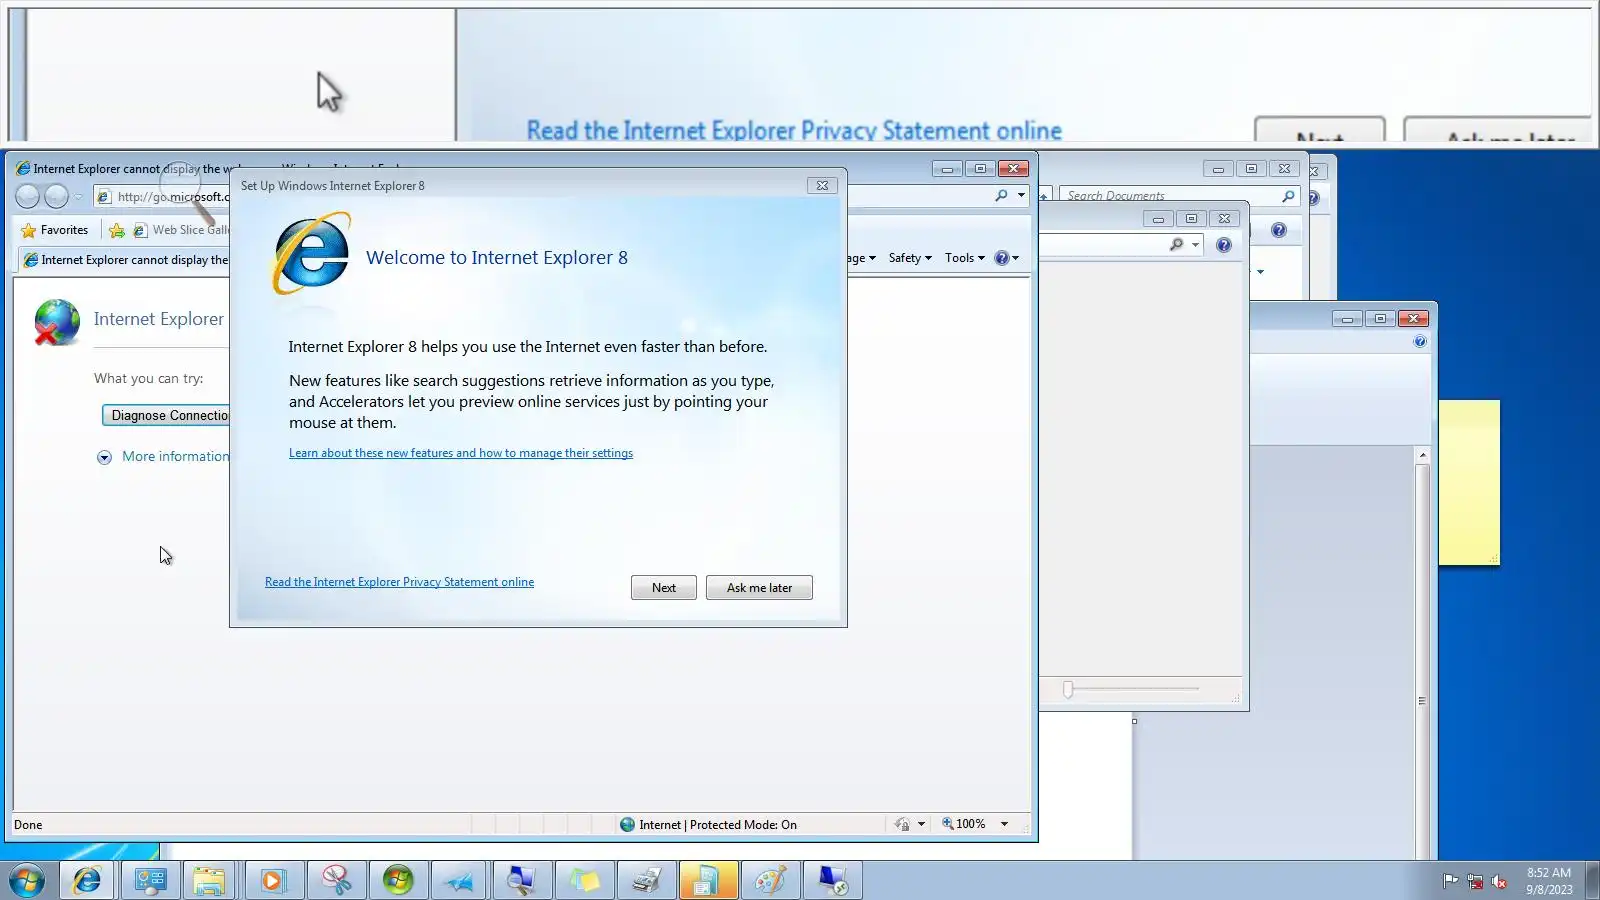
Task: Open the Web Slice Gallery favorite
Action: pyautogui.click(x=181, y=230)
